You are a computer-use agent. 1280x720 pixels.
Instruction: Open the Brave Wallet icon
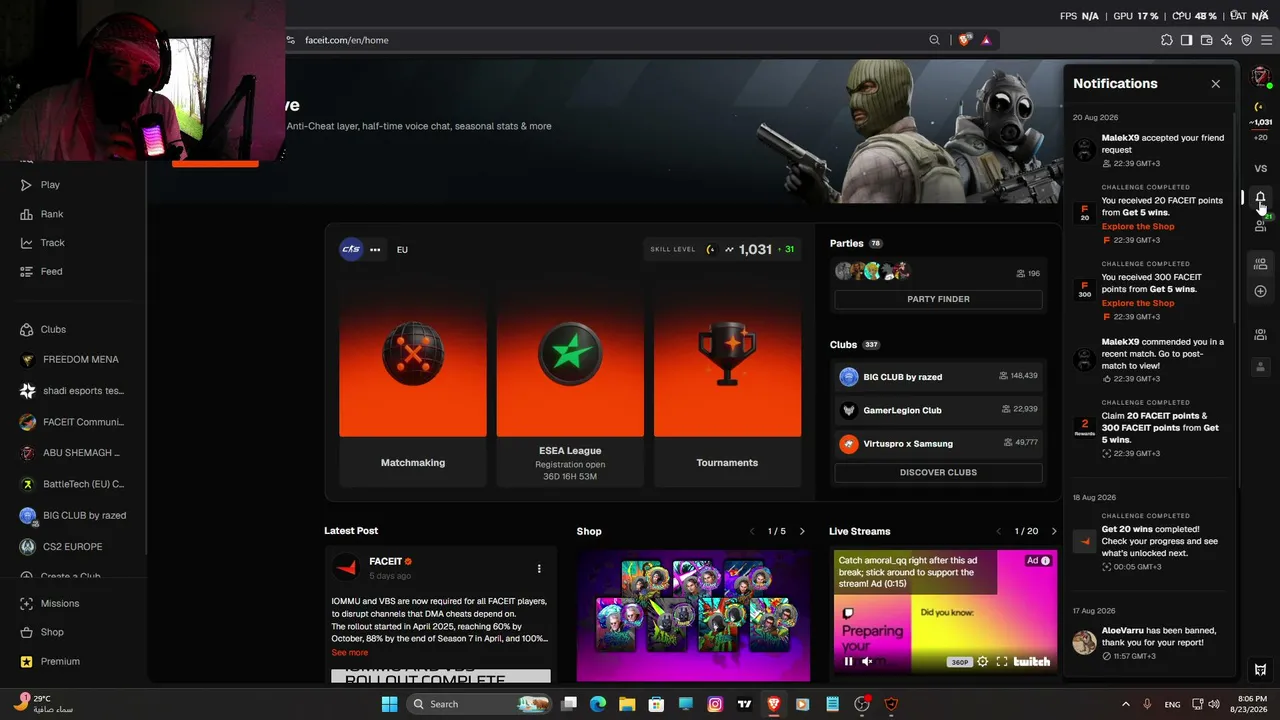(1207, 40)
